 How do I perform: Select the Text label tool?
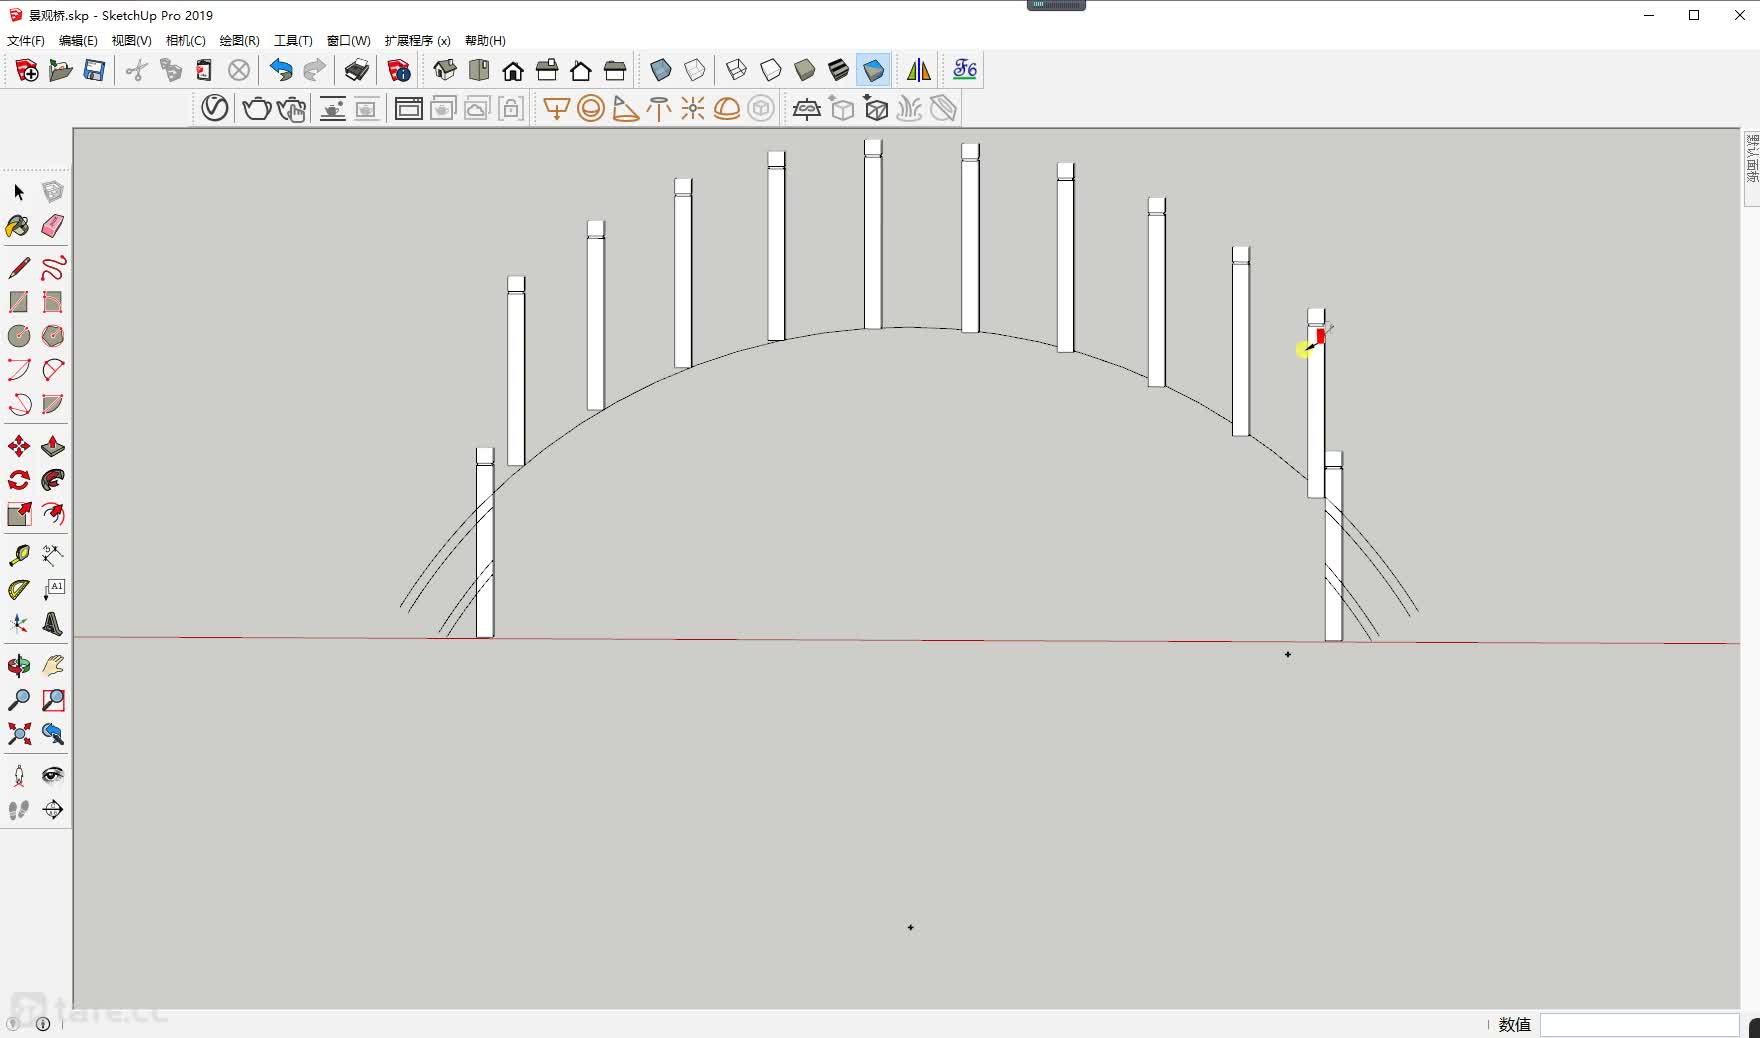[x=53, y=590]
